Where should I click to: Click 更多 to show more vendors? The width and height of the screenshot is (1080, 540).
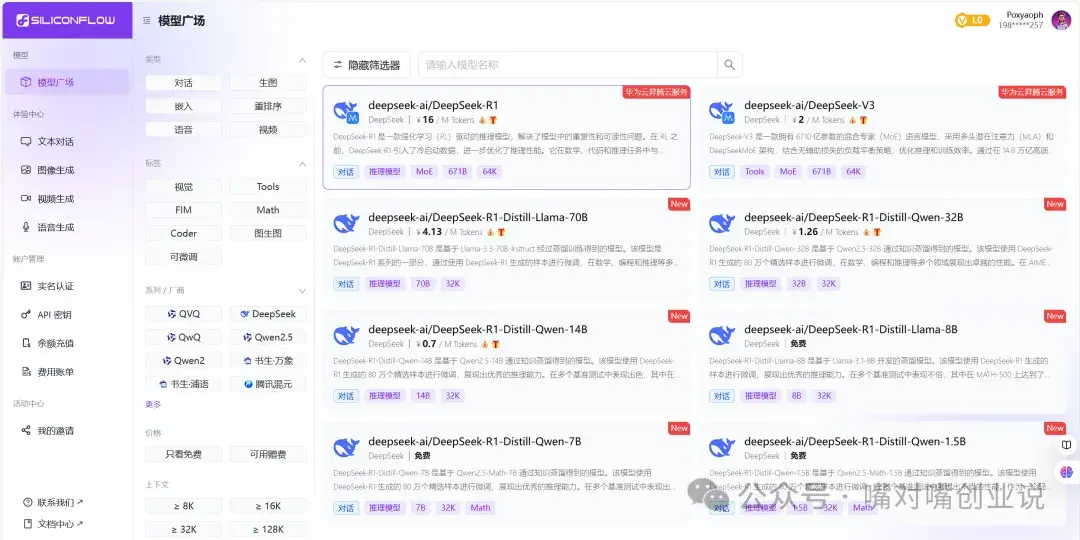point(153,404)
